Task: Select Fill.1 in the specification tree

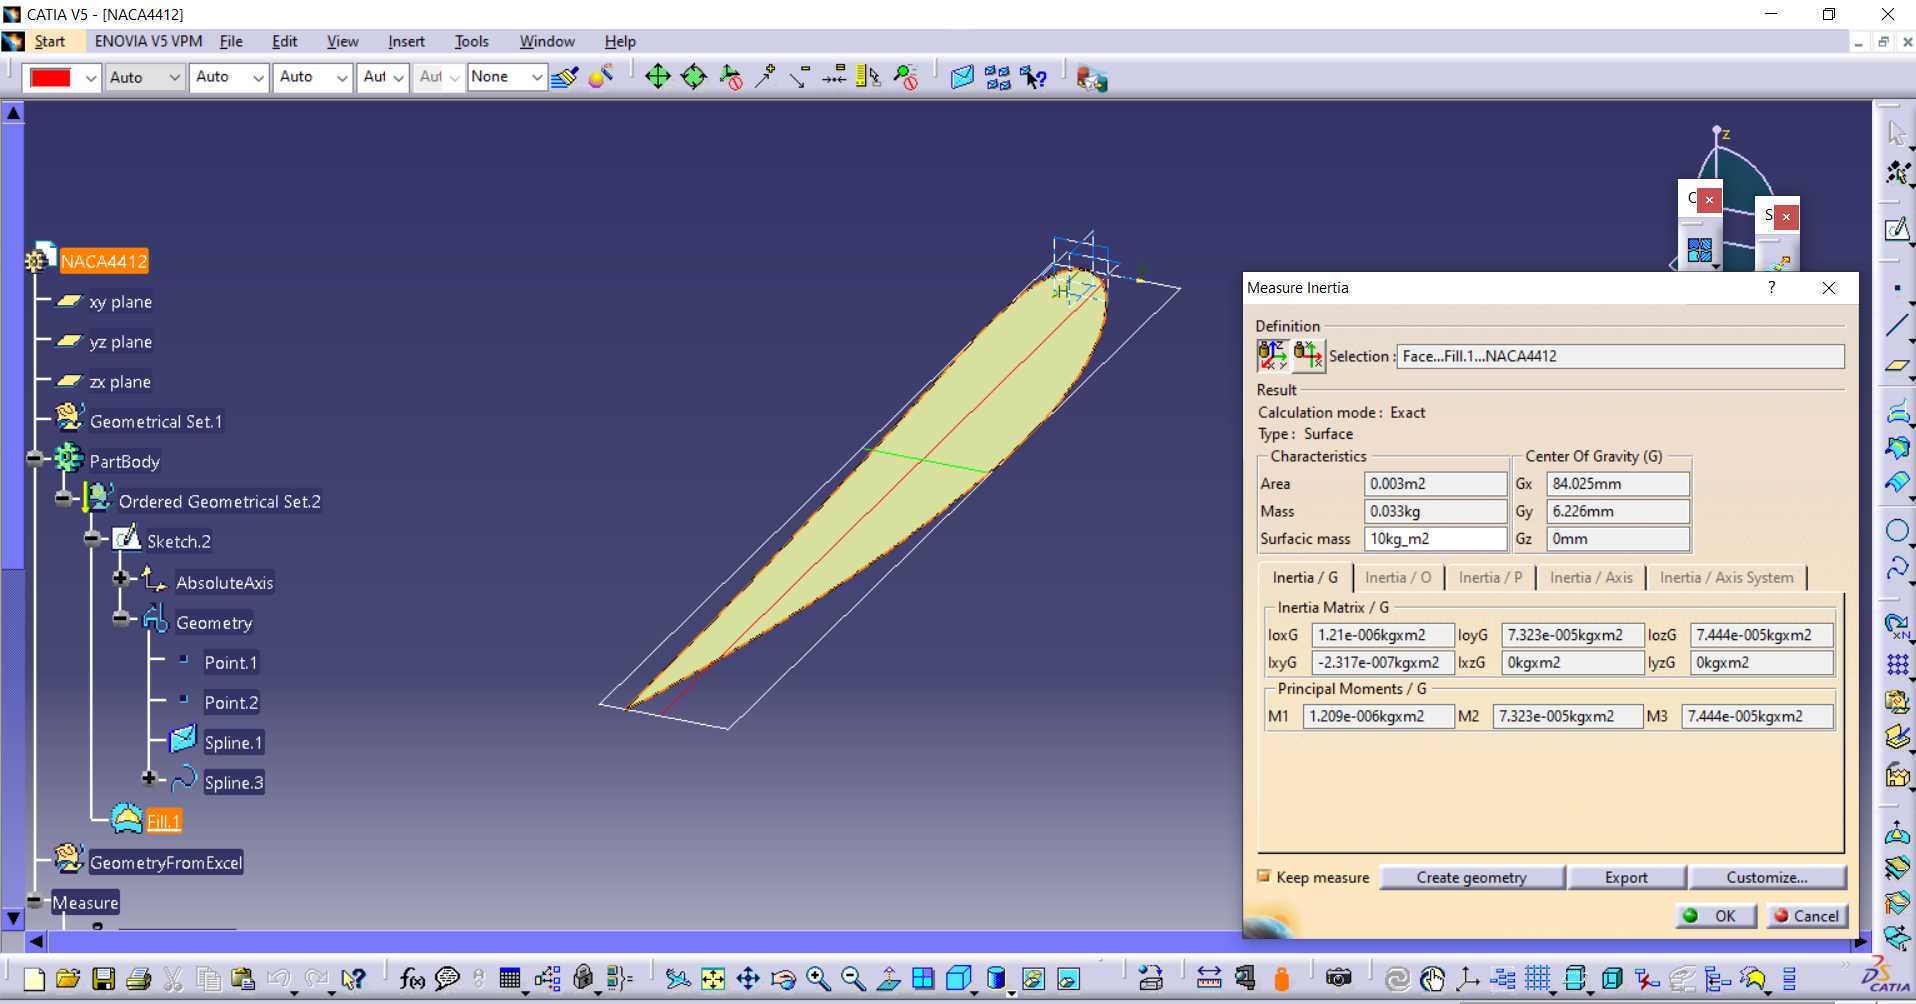Action: pyautogui.click(x=164, y=822)
